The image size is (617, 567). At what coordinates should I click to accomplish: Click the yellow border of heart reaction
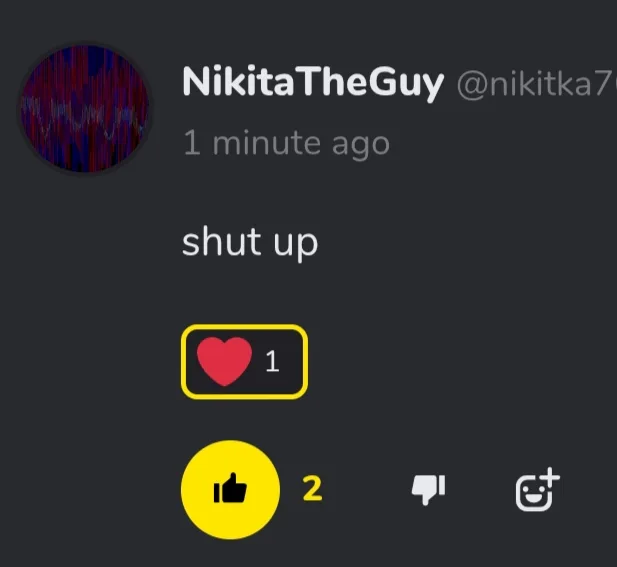(x=244, y=327)
